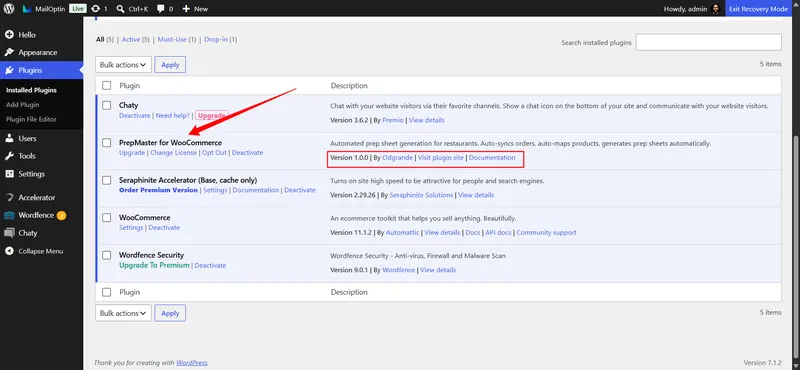Click the plus New icon
Viewport: 800px width, 370px height.
point(186,9)
